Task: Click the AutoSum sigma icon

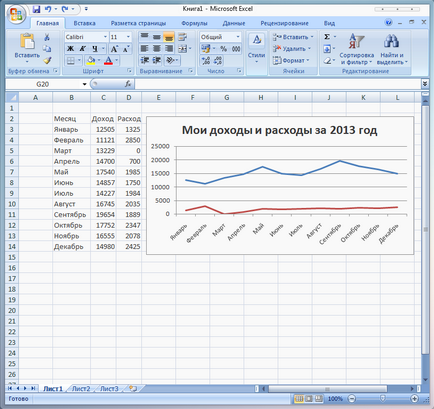Action: pyautogui.click(x=327, y=37)
